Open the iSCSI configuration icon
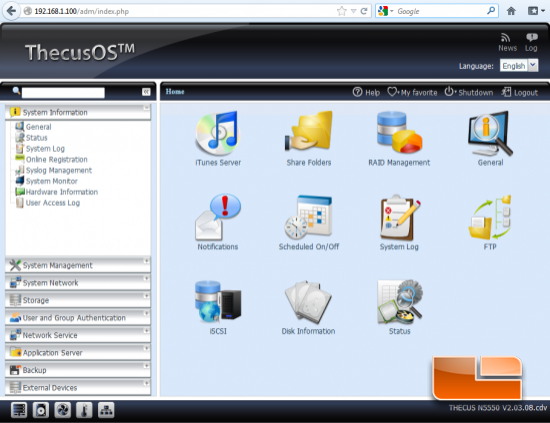Viewport: 550px width, 423px height. (218, 301)
